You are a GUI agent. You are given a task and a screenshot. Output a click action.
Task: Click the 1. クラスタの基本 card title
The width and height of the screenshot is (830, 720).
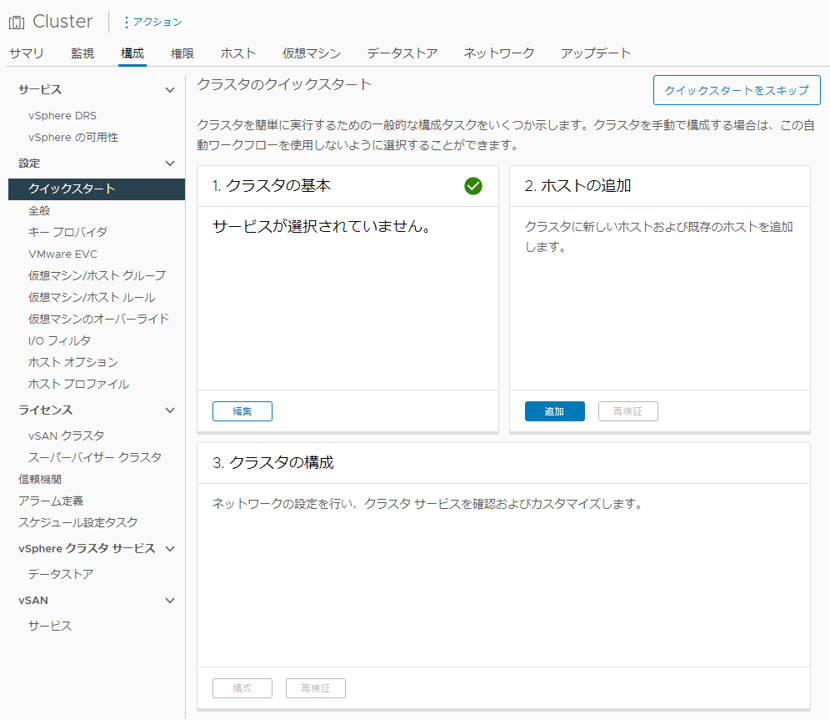[x=272, y=186]
